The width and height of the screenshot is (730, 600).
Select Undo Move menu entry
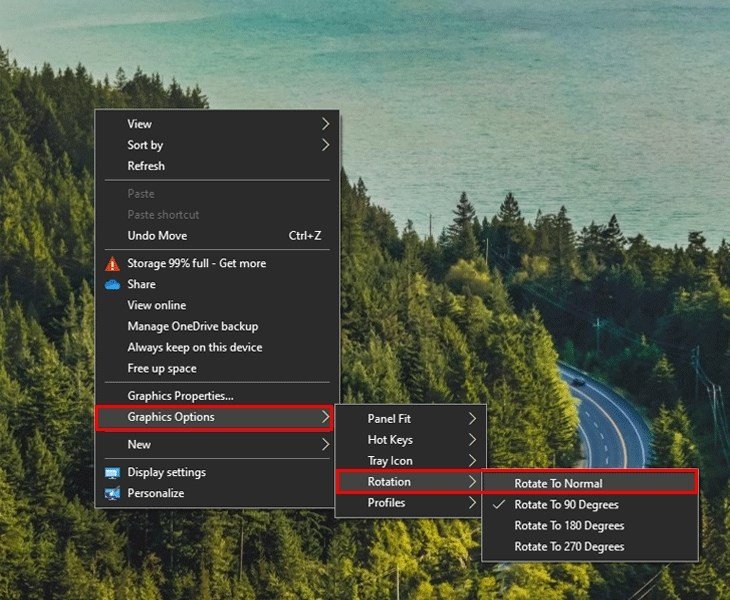point(157,236)
